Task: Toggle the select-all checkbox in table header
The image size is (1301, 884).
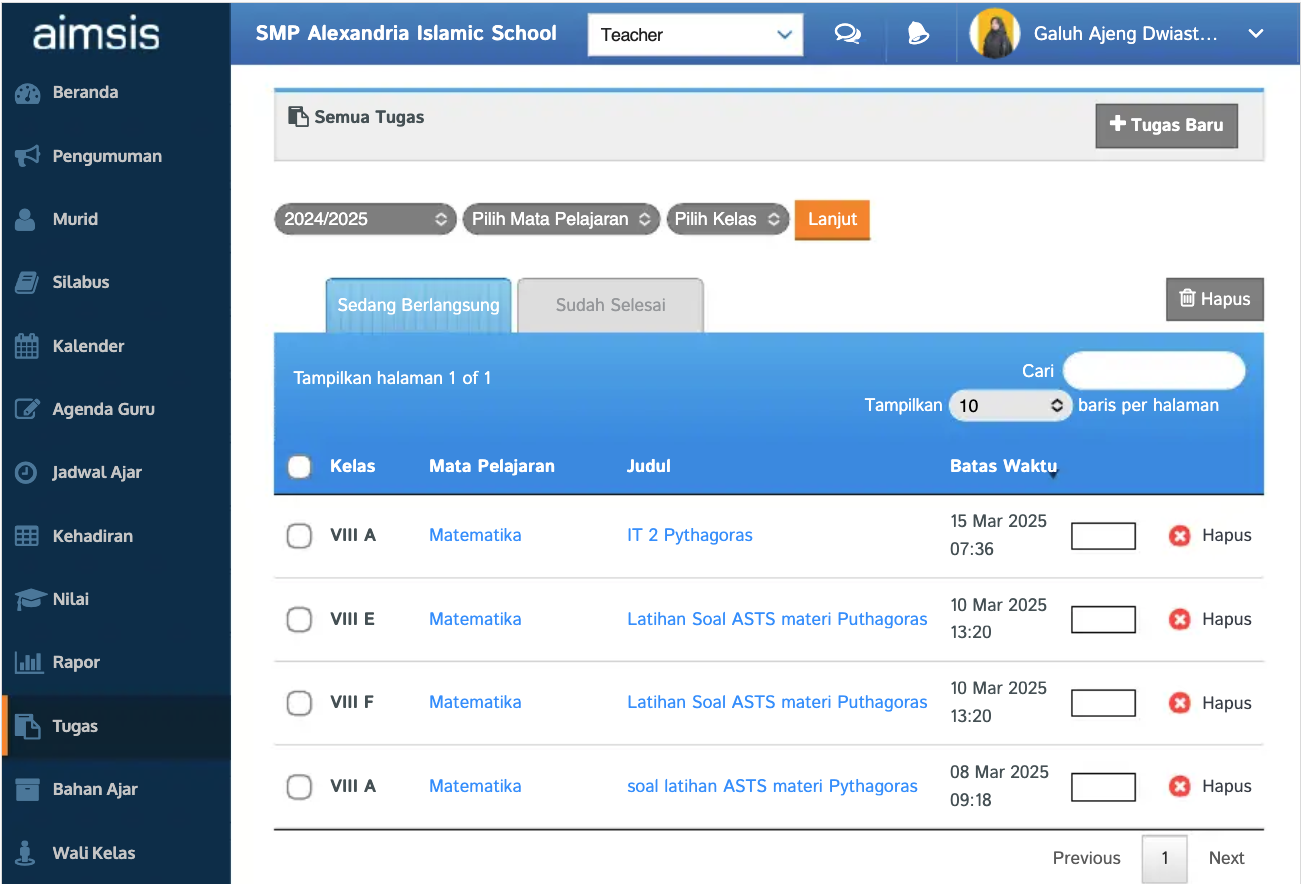Action: [x=299, y=467]
